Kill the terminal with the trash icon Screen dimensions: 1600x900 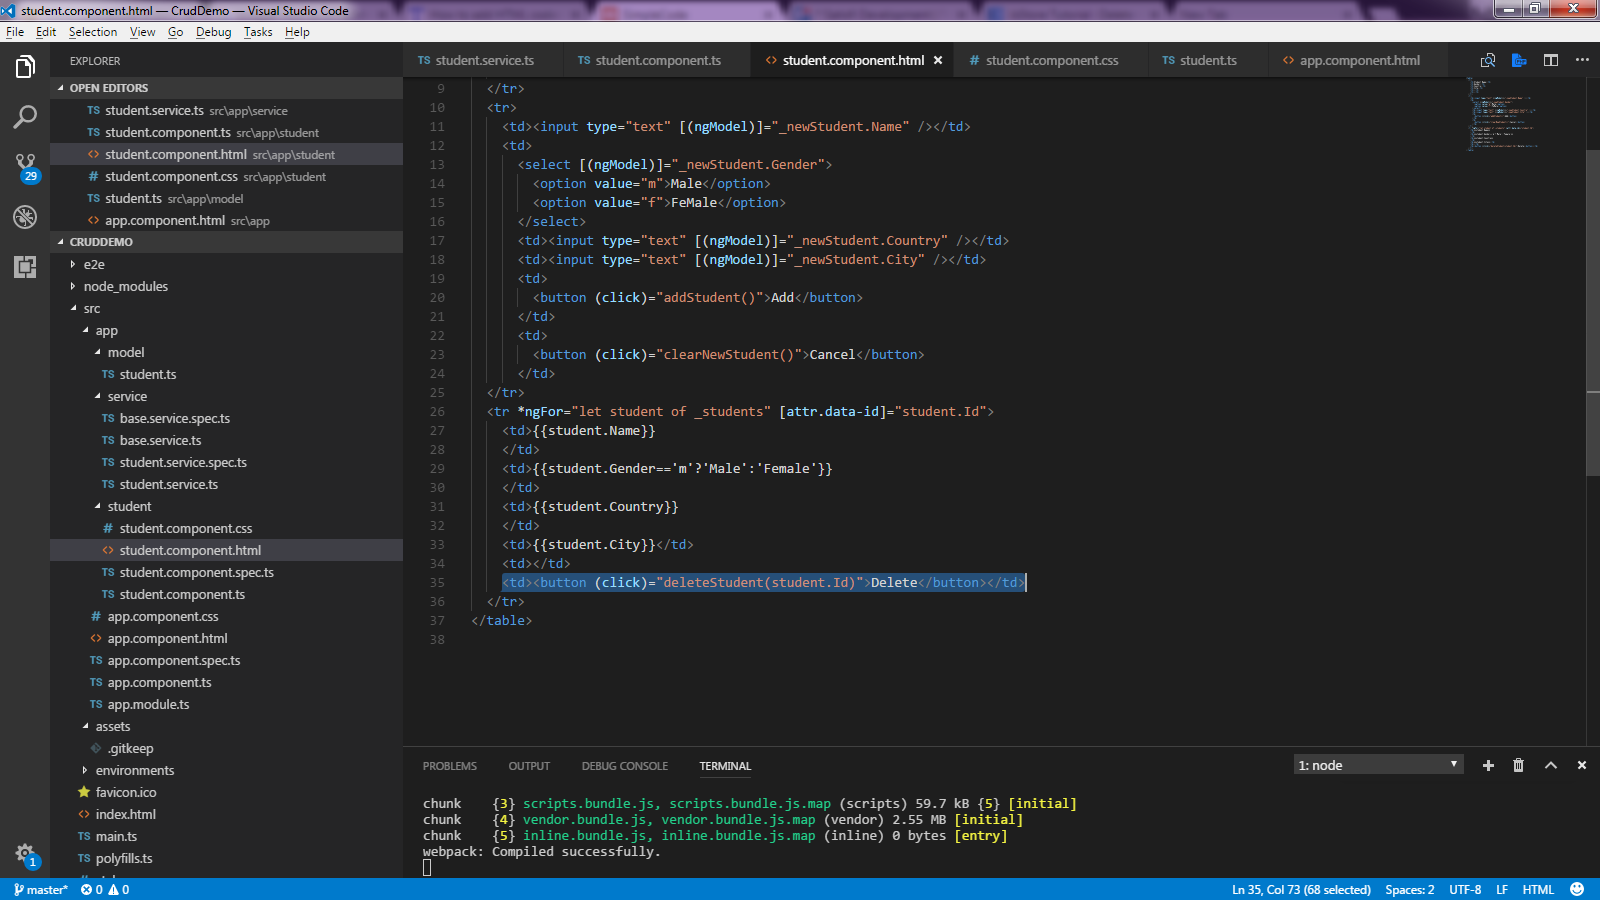point(1518,765)
